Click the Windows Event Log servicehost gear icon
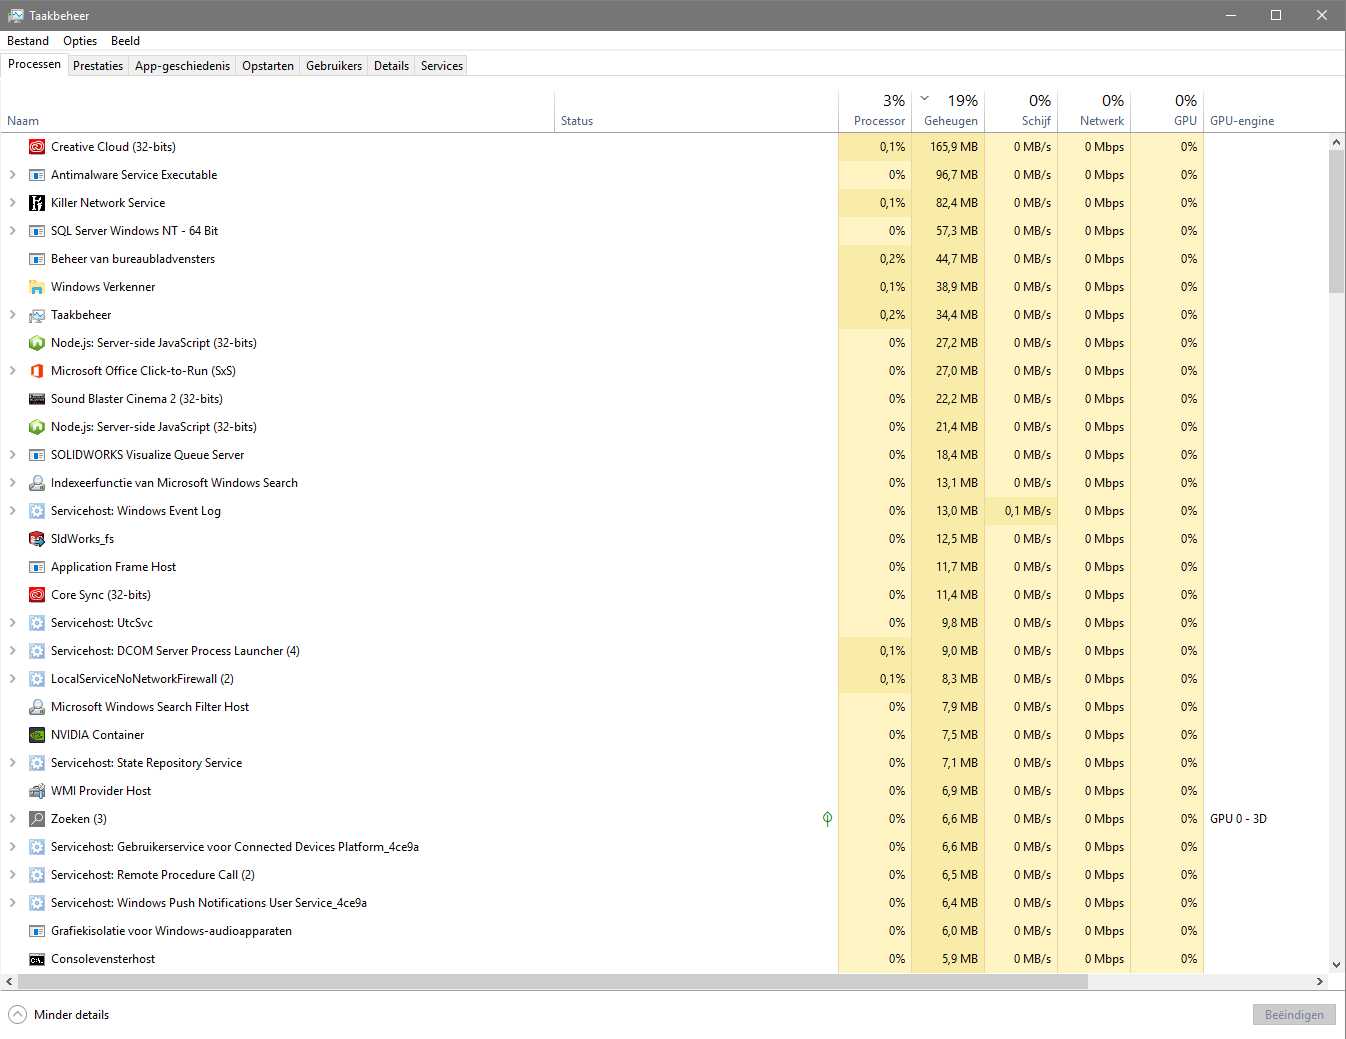The width and height of the screenshot is (1346, 1039). [x=37, y=511]
